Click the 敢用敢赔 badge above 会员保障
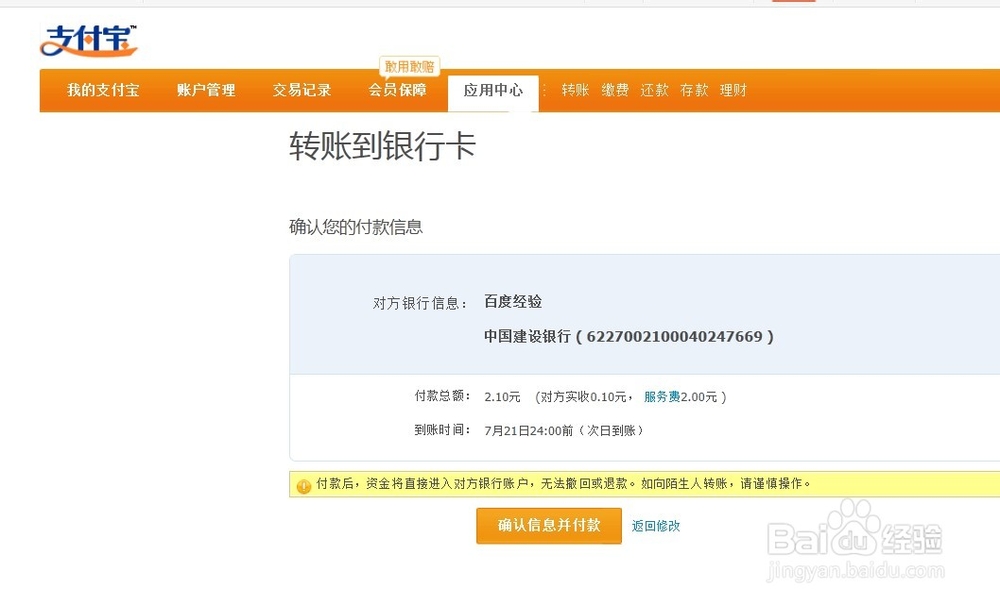This screenshot has height=605, width=1000. (x=408, y=64)
